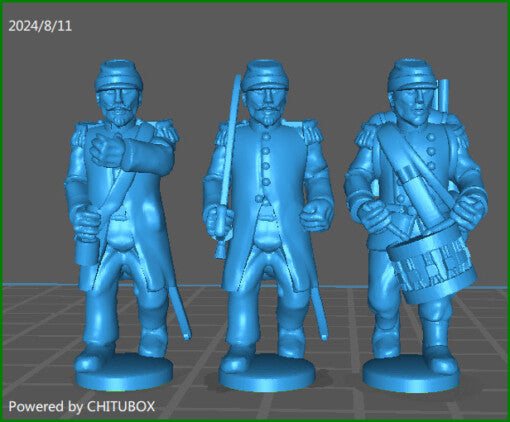Screen dimensions: 510x422
Task: Click the Powered by CHITUBOX text
Action: 82,406
